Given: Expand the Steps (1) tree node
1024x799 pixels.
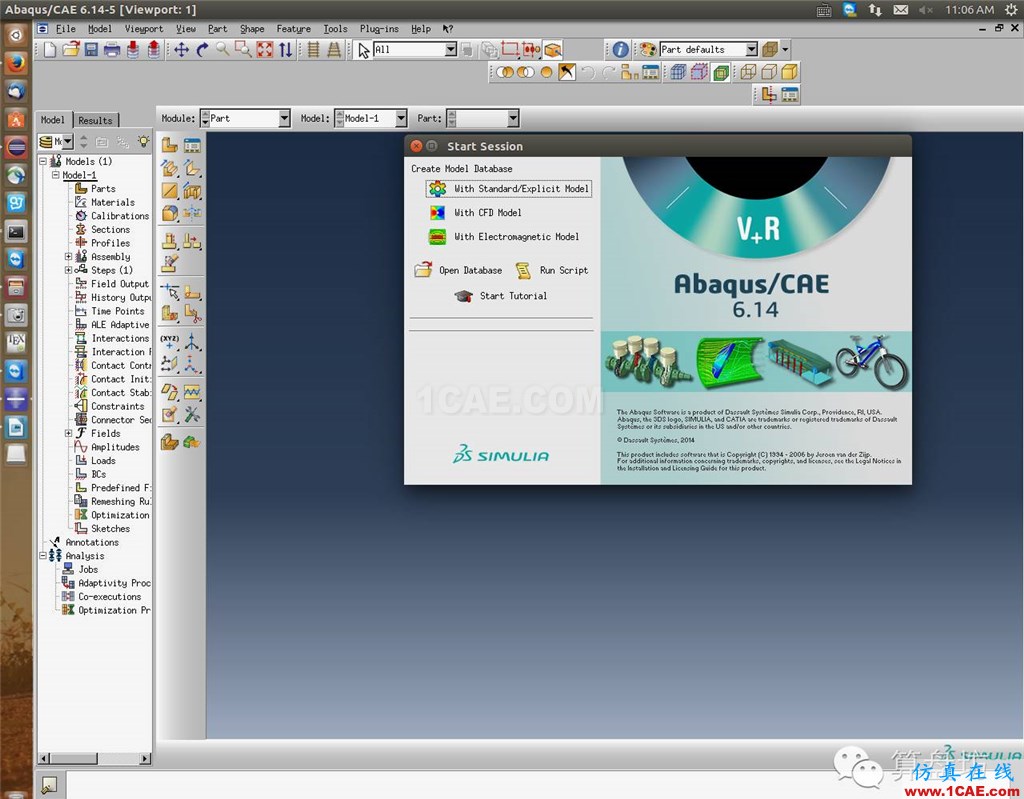Looking at the screenshot, I should click(68, 270).
